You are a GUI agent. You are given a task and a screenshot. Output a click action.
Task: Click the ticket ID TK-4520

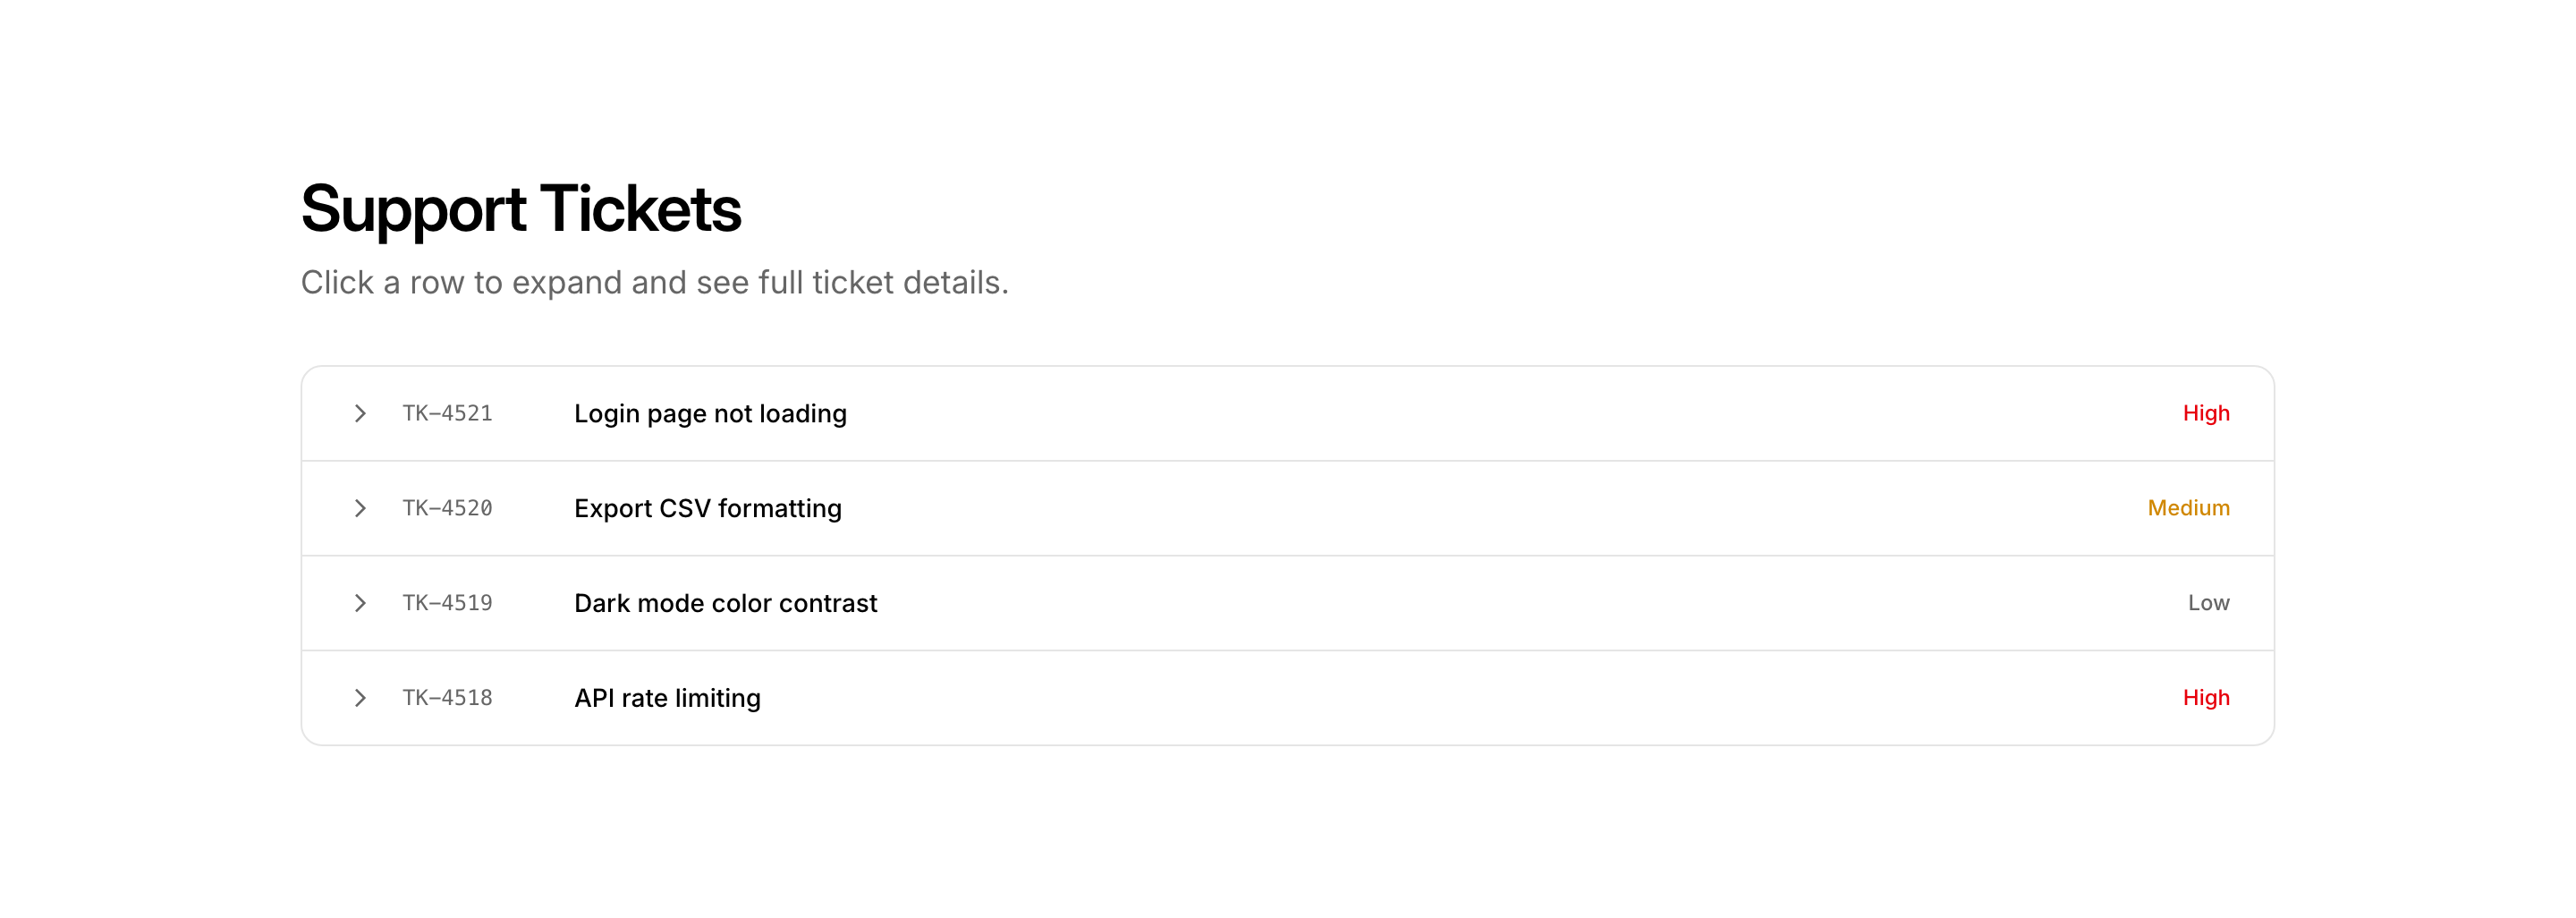click(x=447, y=508)
